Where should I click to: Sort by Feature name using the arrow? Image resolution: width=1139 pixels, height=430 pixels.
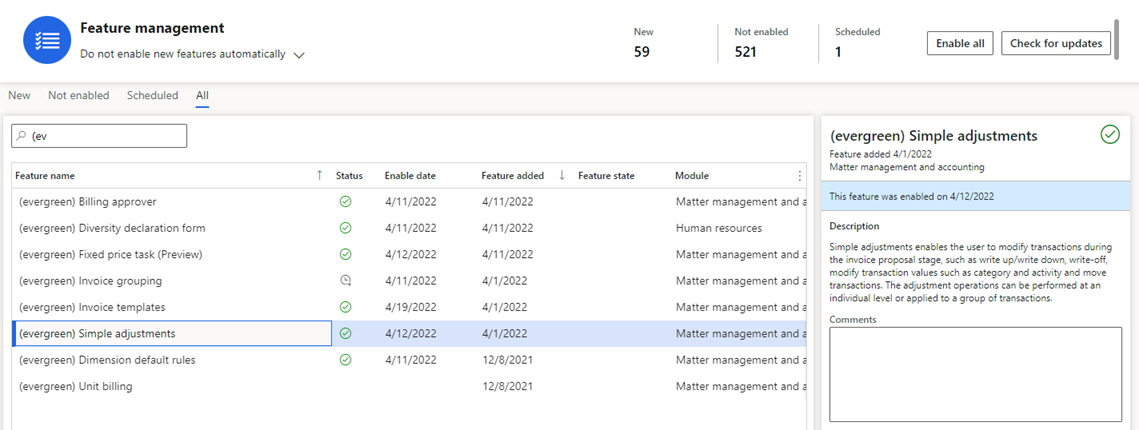[x=320, y=175]
